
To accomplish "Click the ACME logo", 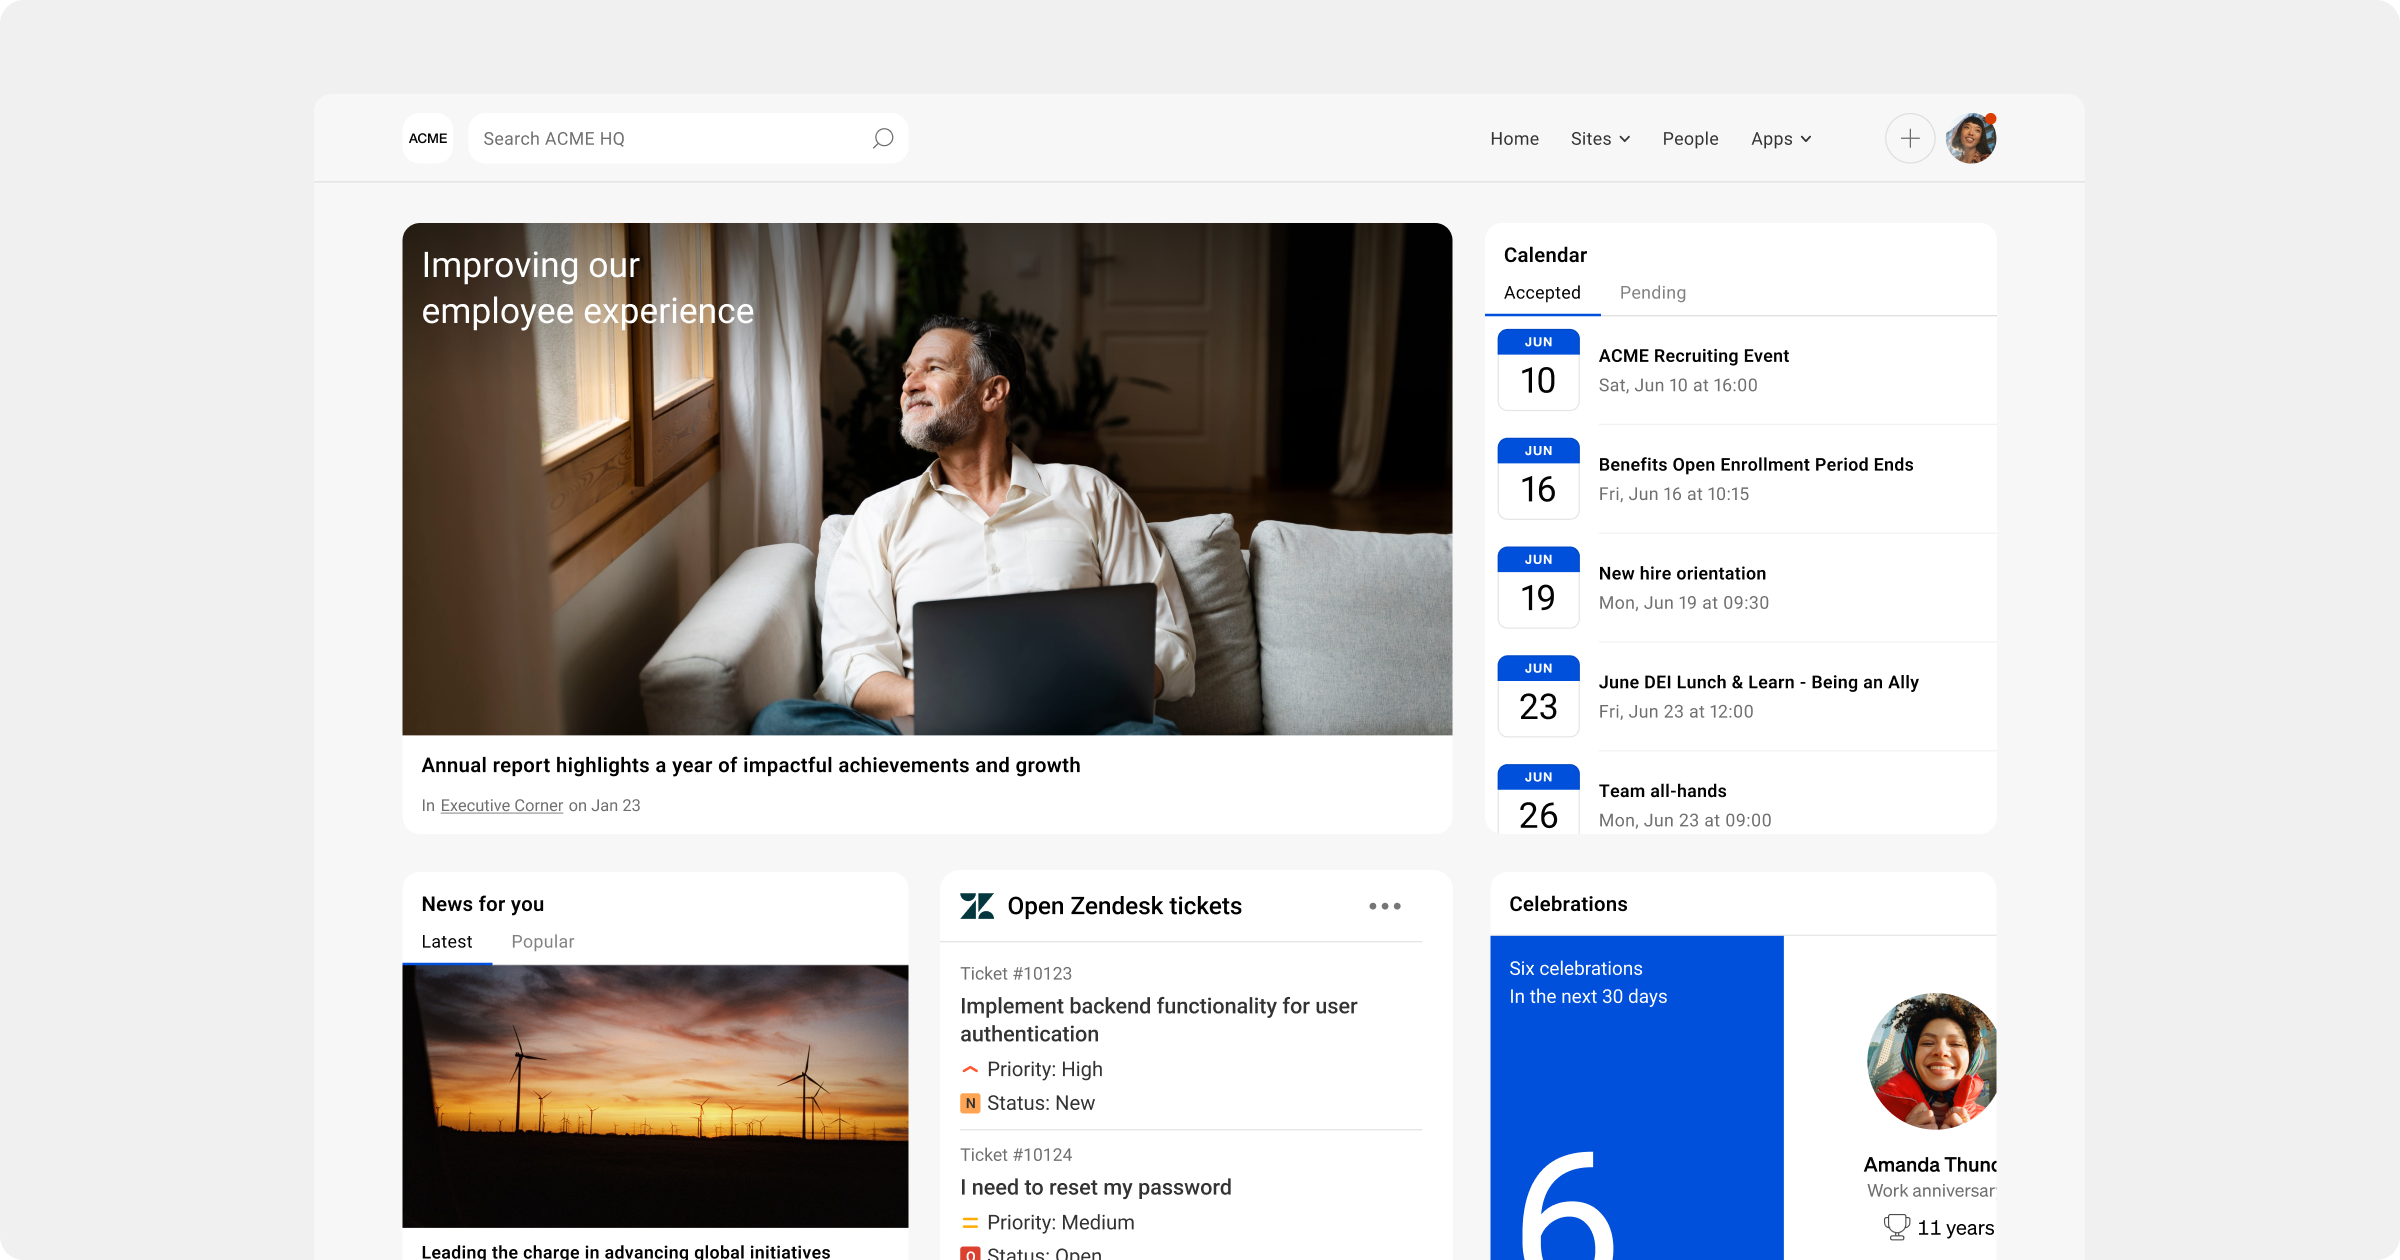I will point(428,138).
